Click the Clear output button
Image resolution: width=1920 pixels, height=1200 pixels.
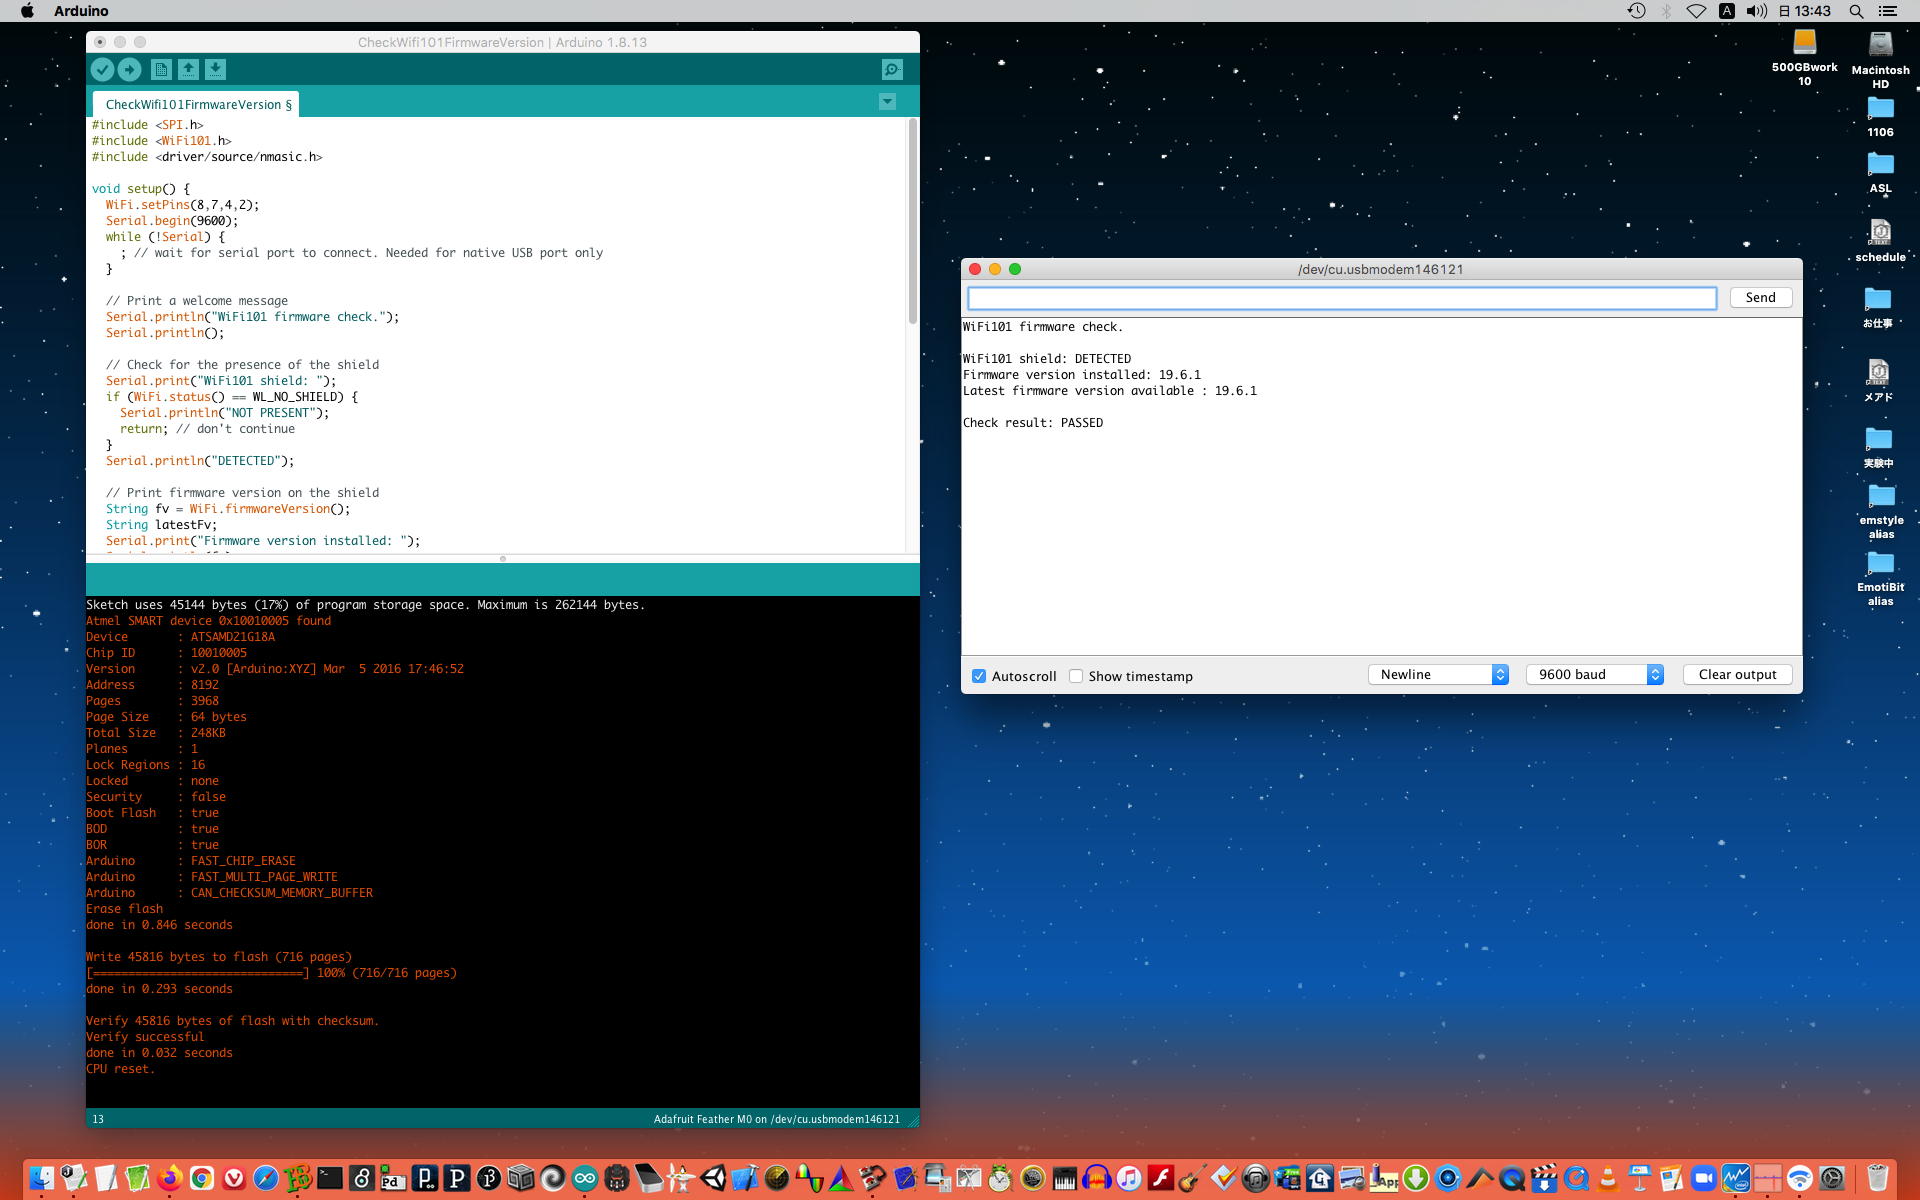(x=1737, y=675)
